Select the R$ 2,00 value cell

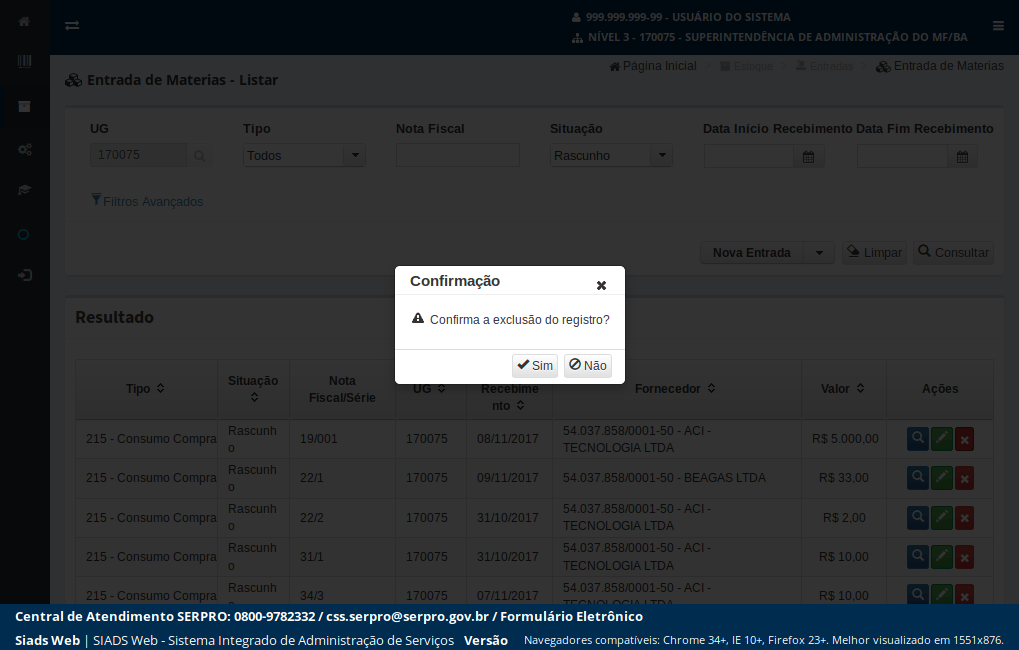[x=844, y=518]
